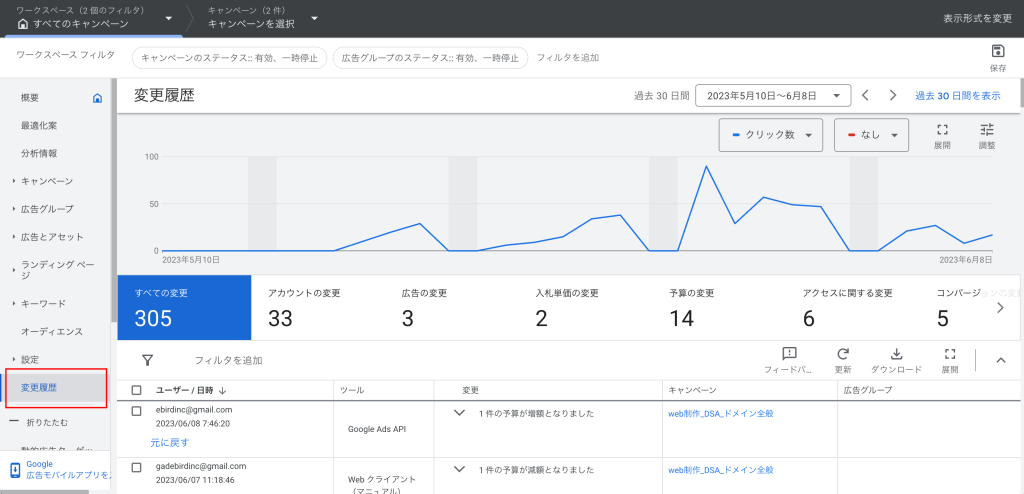This screenshot has width=1024, height=494.
Task: Open 分析情報 in the sidebar
Action: click(39, 154)
